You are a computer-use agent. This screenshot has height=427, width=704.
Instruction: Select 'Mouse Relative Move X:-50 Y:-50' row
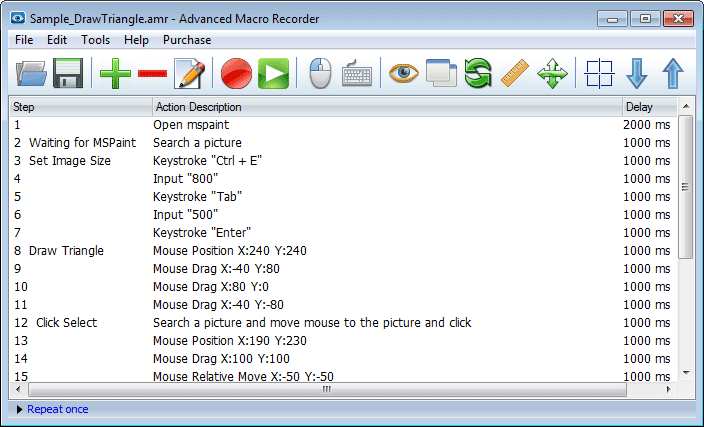pos(343,376)
